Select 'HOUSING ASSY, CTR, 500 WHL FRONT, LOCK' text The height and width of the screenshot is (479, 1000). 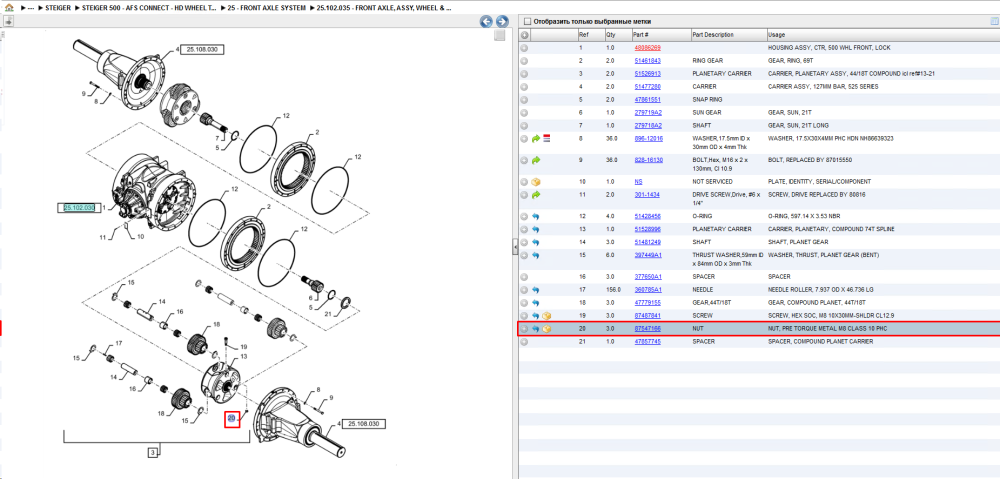829,48
